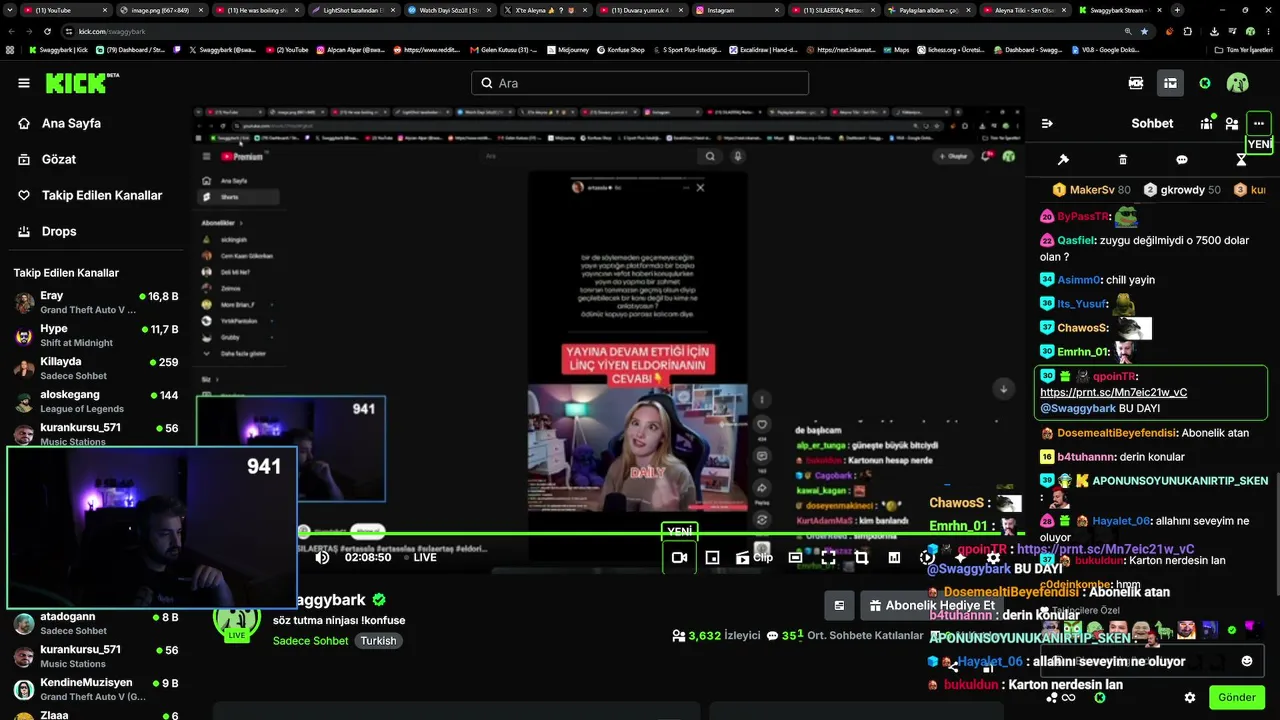This screenshot has height=720, width=1280.
Task: Click the chat bubble mode icon
Action: coord(1182,160)
